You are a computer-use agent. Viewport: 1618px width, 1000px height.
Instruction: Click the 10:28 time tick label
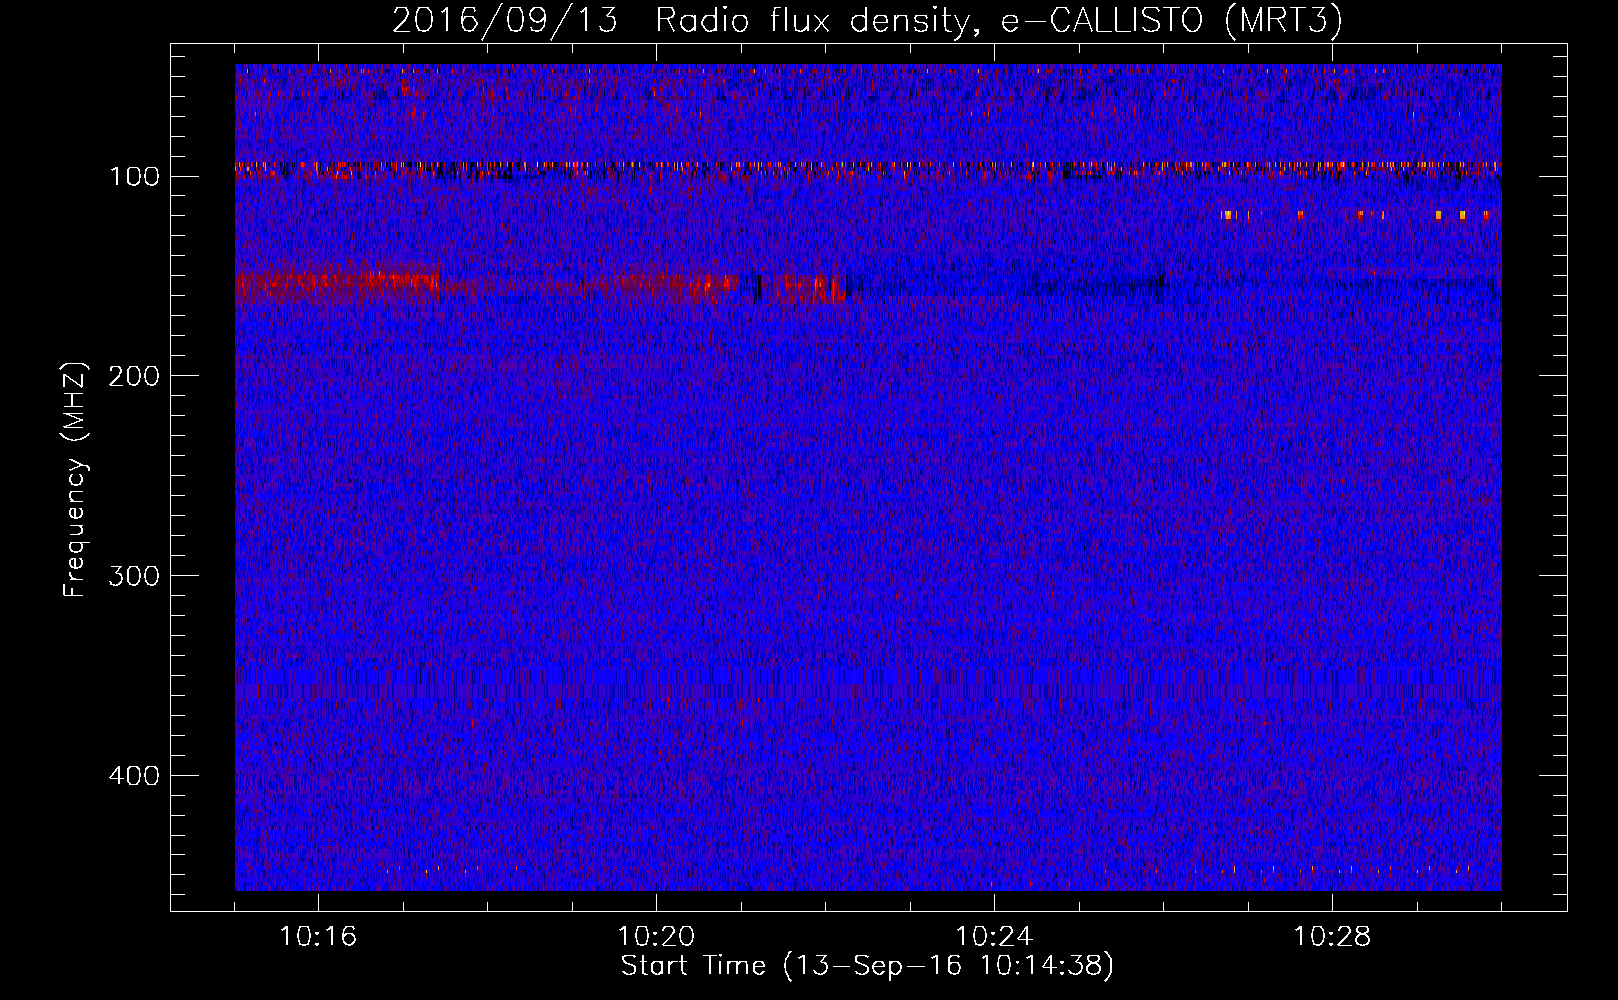pyautogui.click(x=1332, y=937)
